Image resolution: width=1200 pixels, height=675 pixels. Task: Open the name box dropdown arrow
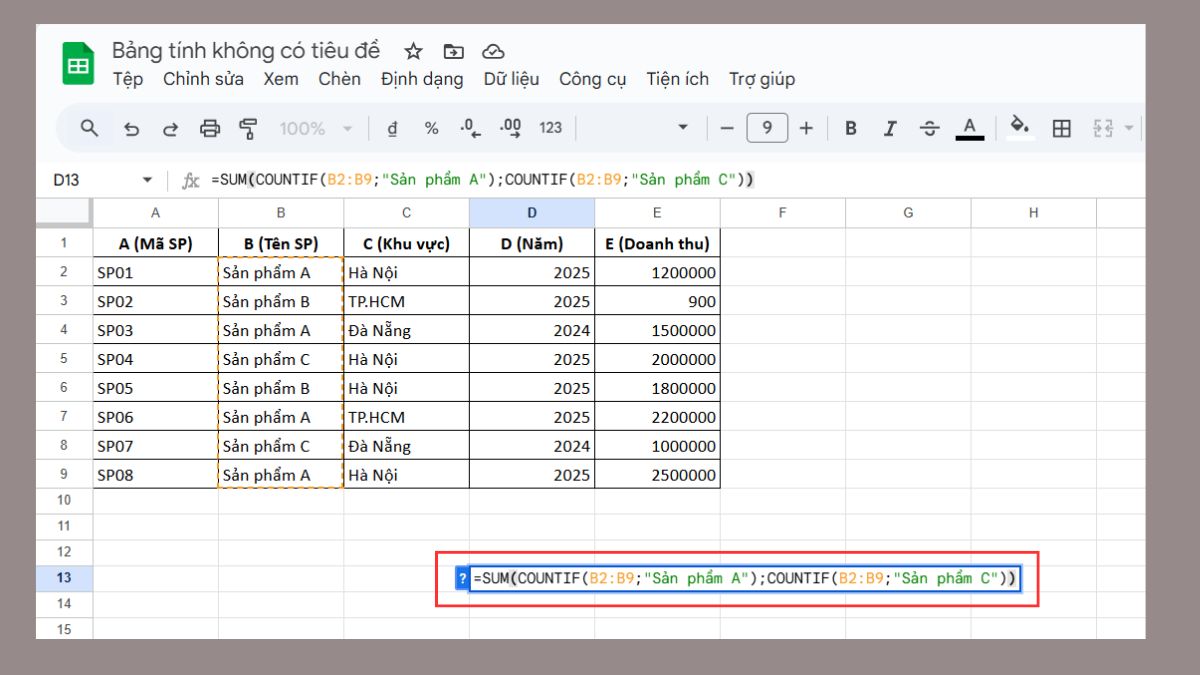[x=147, y=180]
